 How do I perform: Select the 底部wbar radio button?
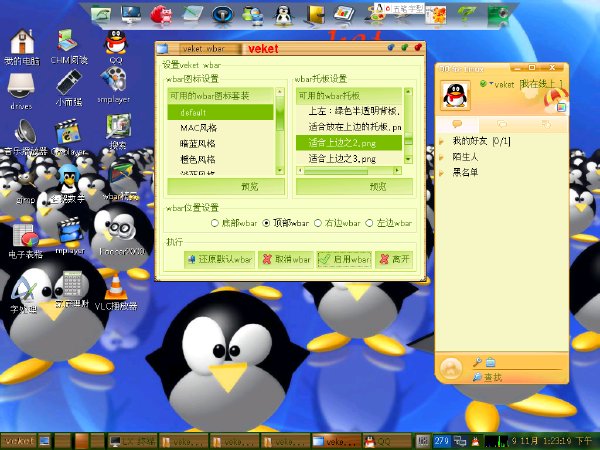click(x=215, y=223)
